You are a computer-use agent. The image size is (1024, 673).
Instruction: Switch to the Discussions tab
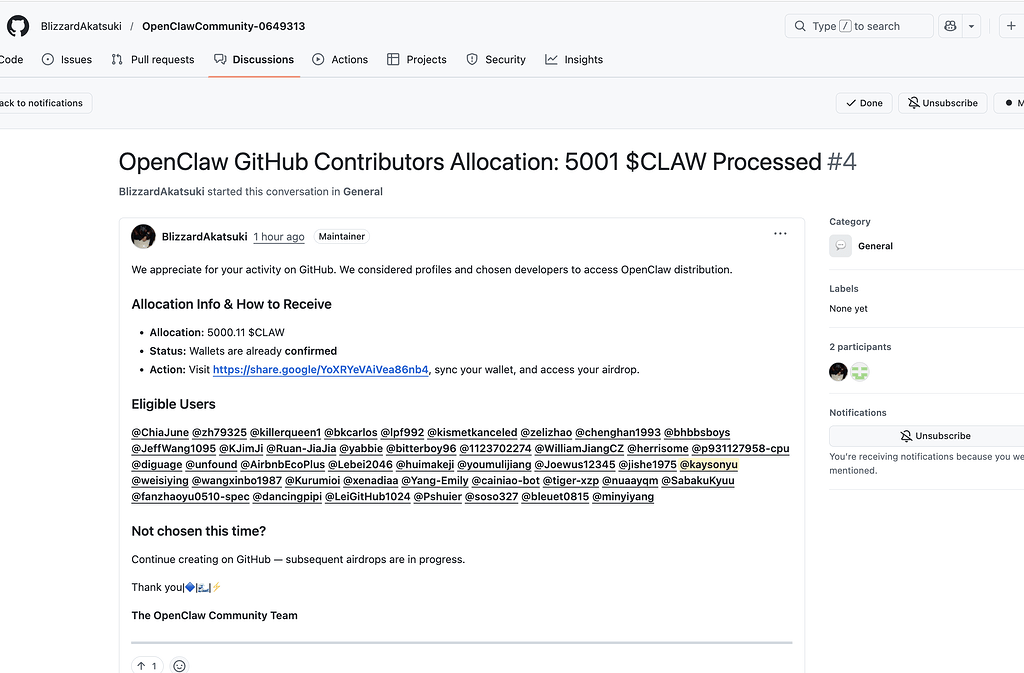(x=254, y=59)
